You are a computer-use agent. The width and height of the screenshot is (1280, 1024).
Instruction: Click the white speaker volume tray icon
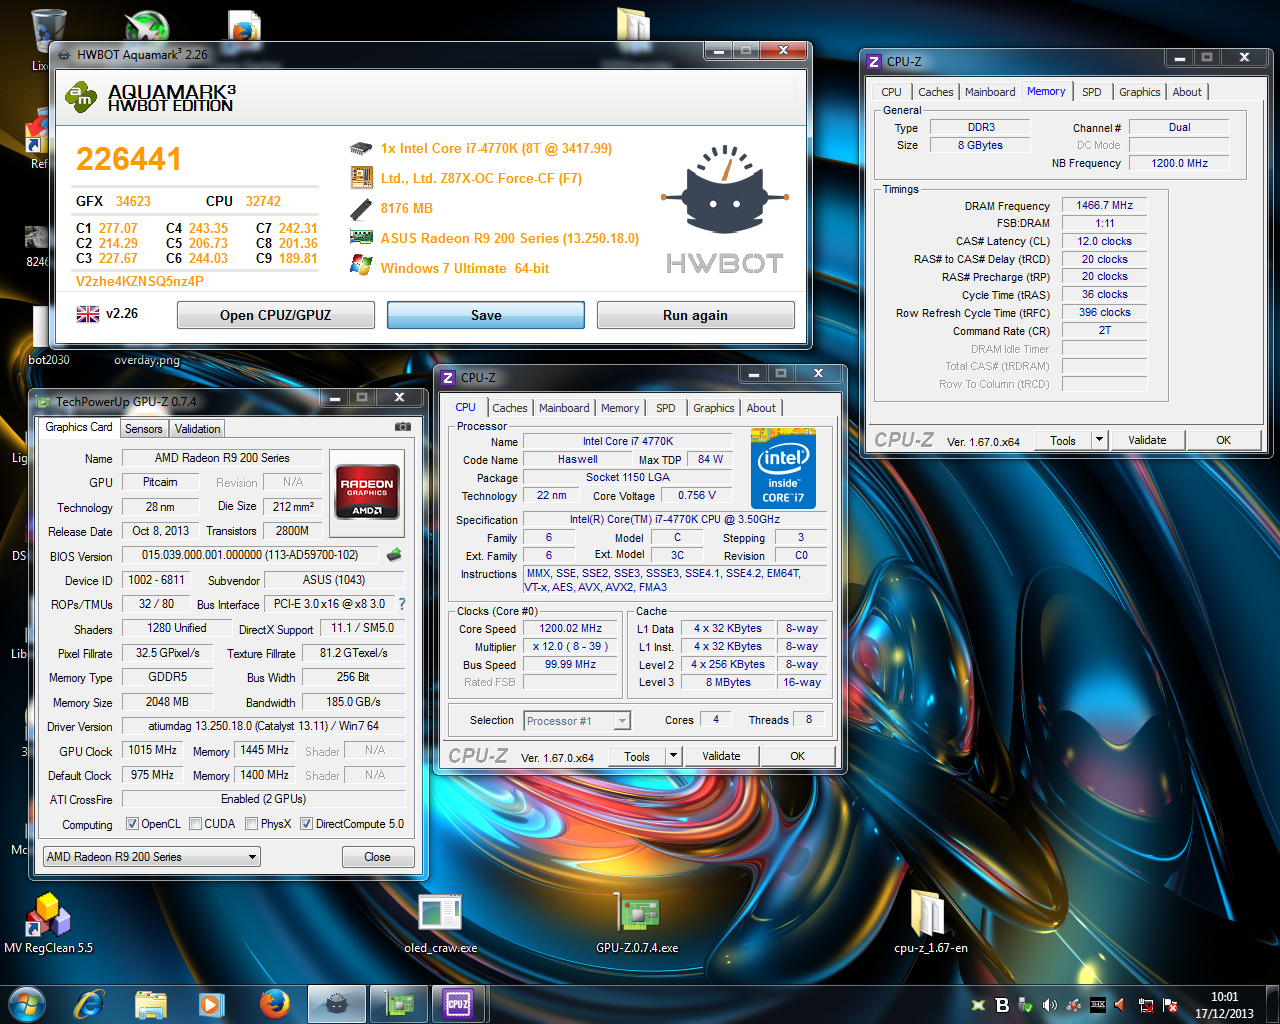point(1049,1005)
